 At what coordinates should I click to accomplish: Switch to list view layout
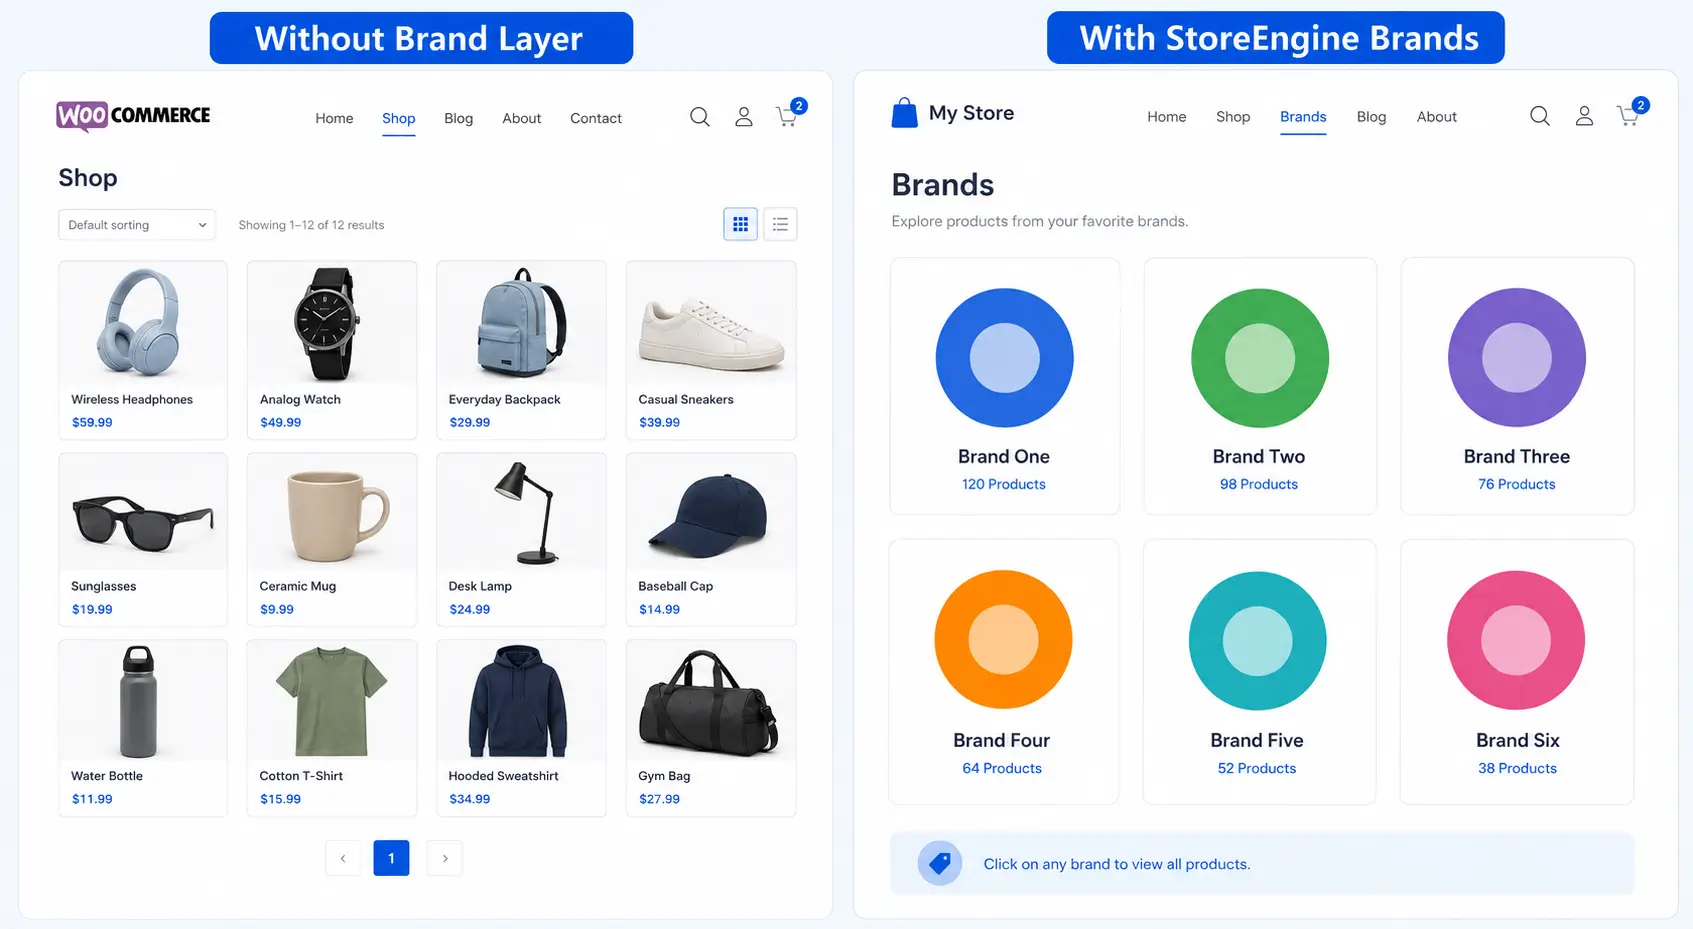tap(780, 224)
